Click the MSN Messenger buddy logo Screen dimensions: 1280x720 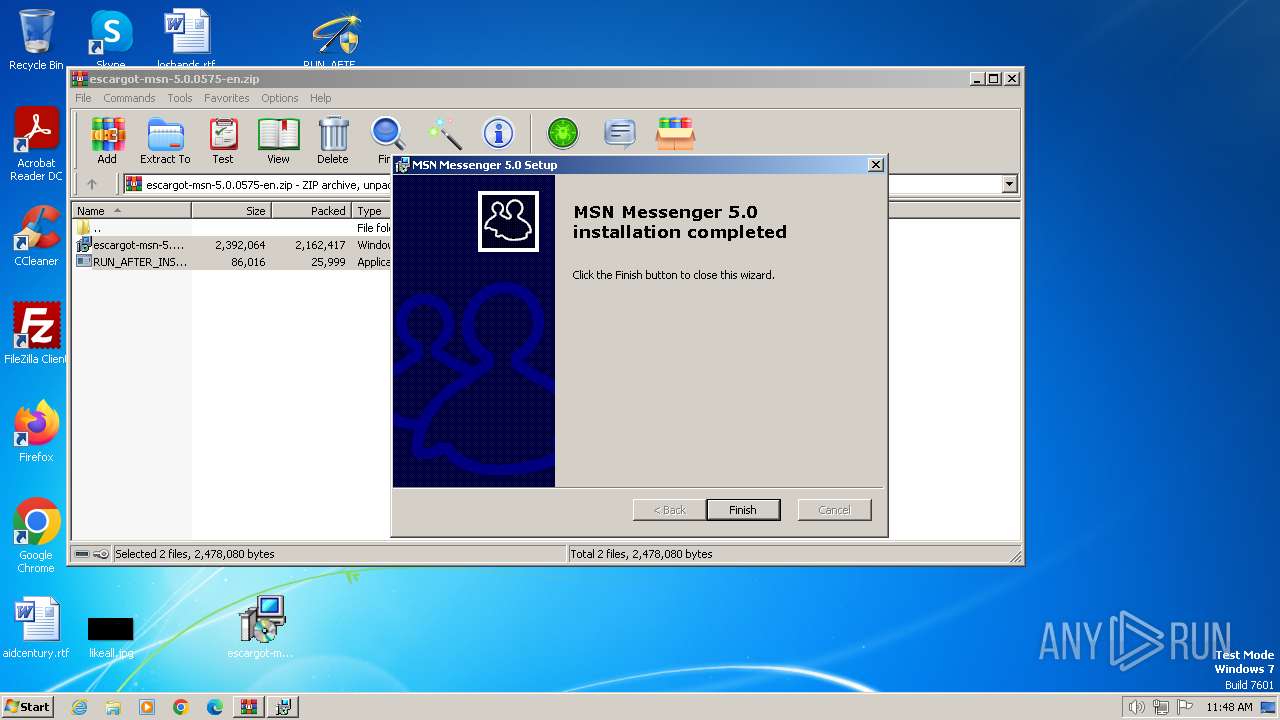click(508, 221)
